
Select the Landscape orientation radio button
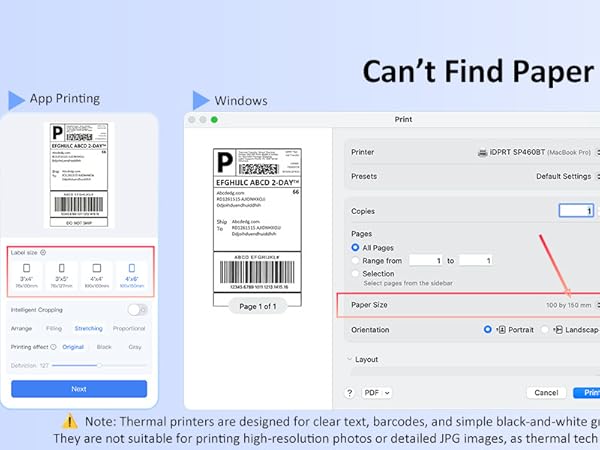point(545,329)
